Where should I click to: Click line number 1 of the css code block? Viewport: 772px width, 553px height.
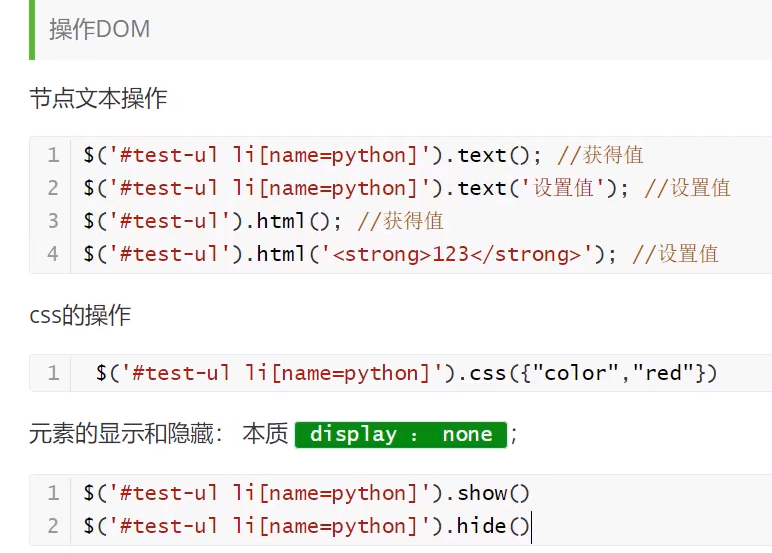[x=52, y=373]
